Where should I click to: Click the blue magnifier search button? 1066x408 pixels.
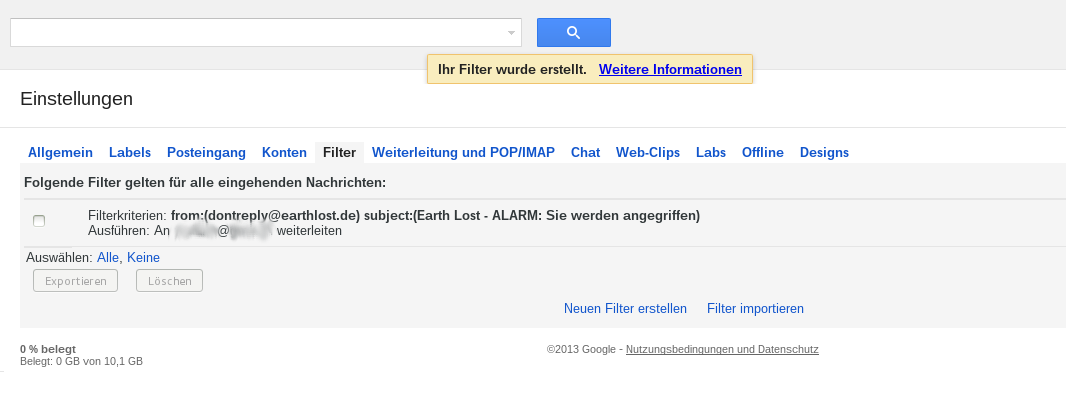tap(573, 32)
